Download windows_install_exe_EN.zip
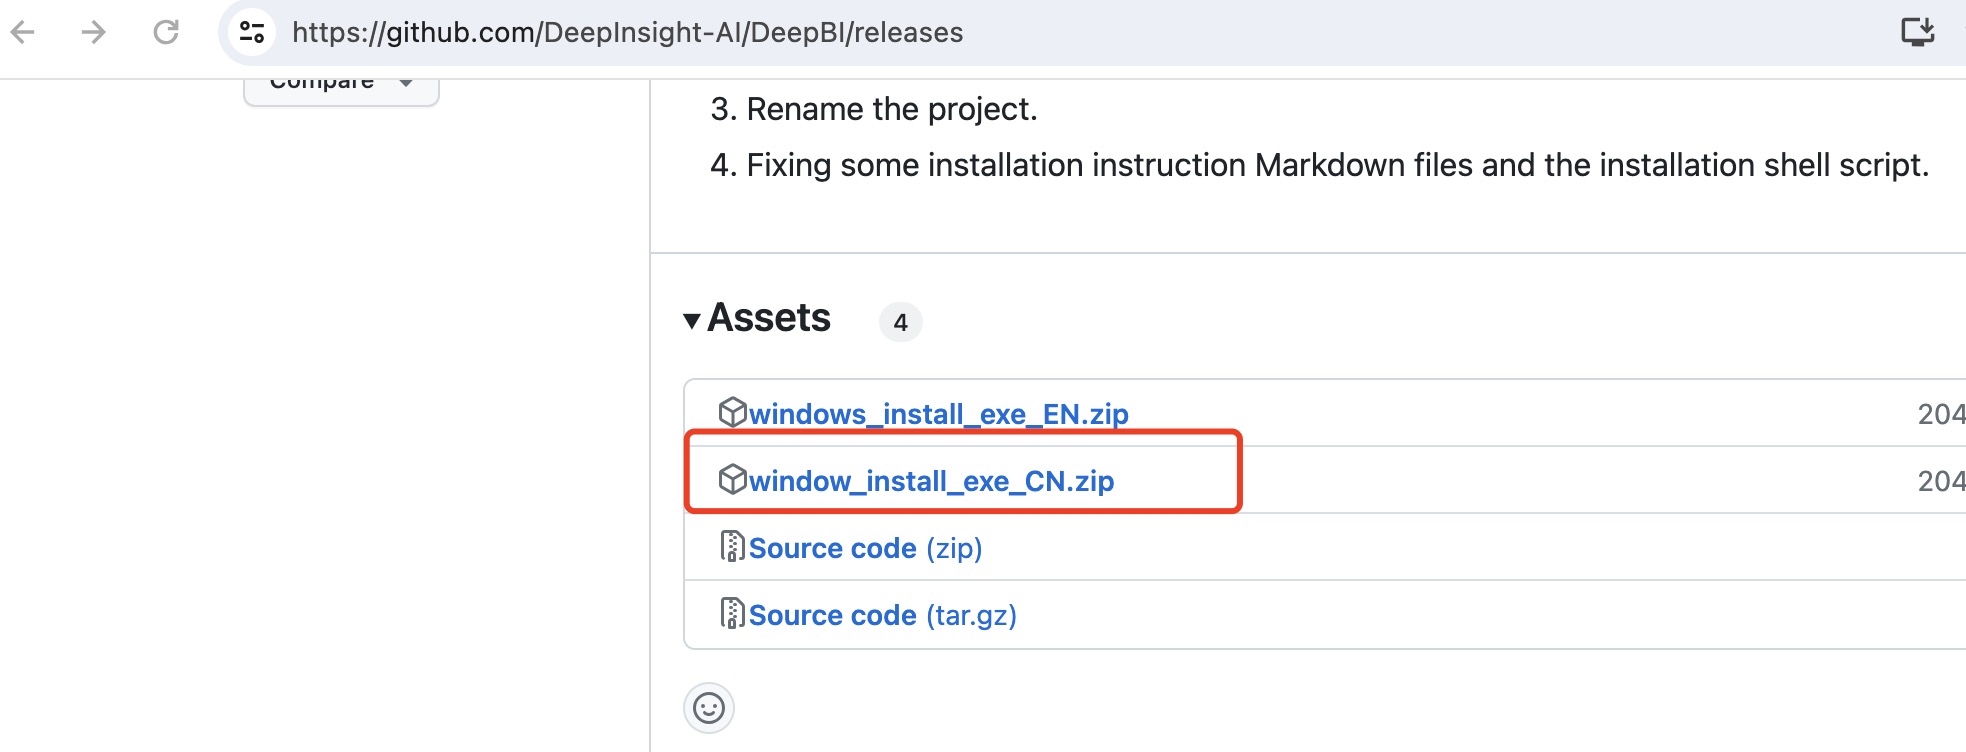Image resolution: width=1966 pixels, height=752 pixels. pos(938,414)
